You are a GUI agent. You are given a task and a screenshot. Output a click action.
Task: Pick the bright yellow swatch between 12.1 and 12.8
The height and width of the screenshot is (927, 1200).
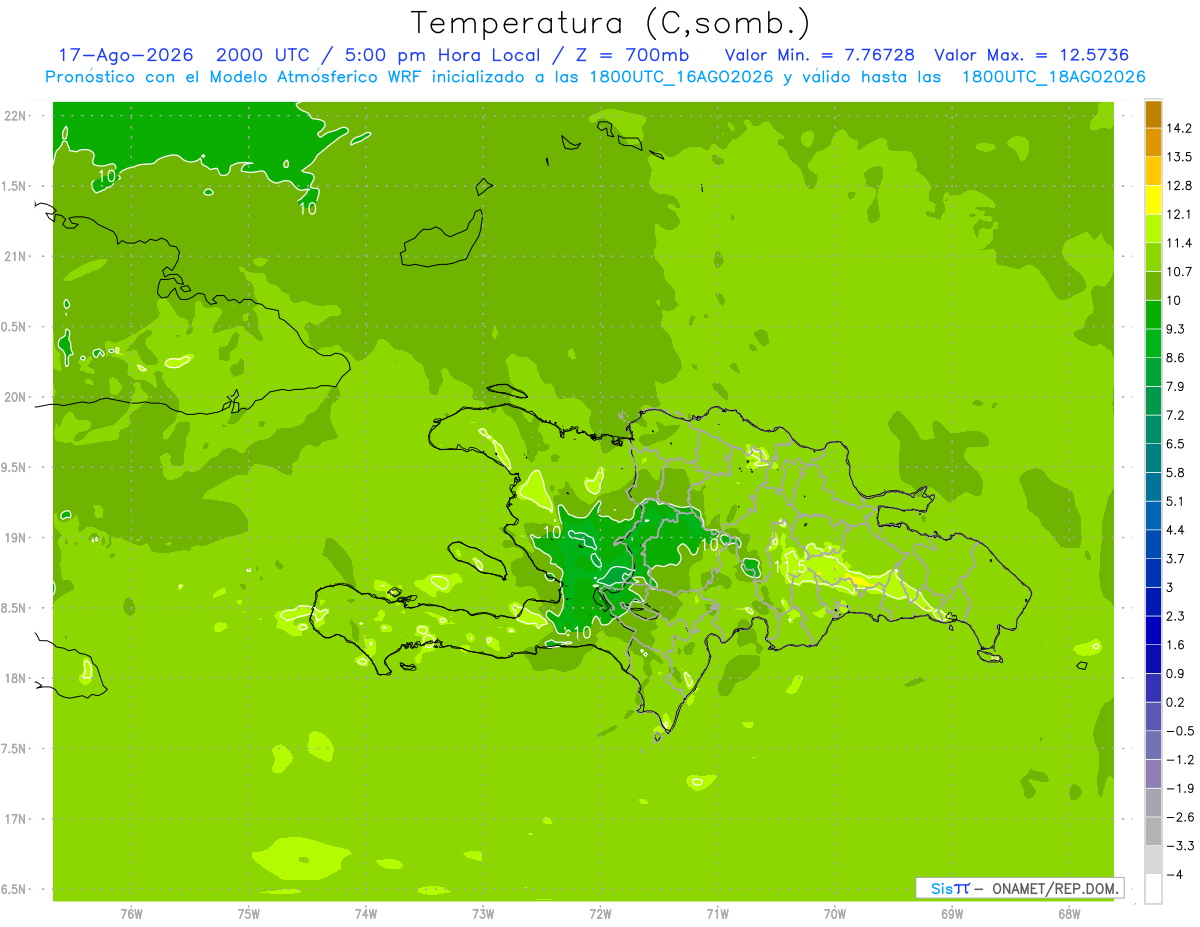[x=1153, y=200]
